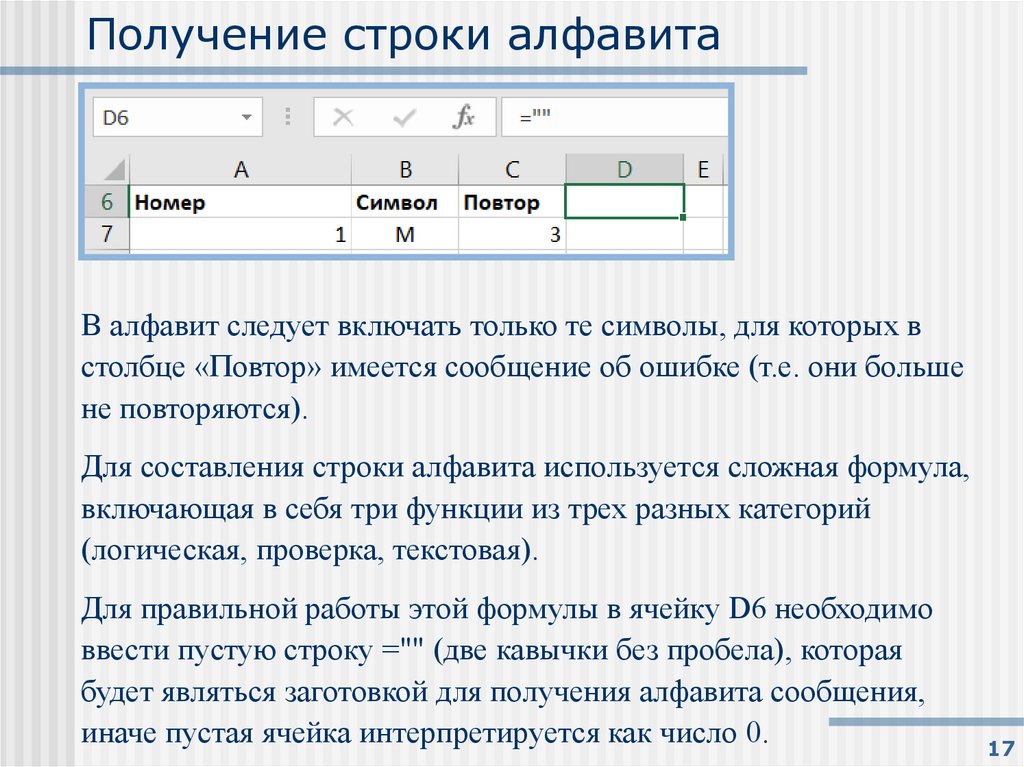Click the fill handle on cell D6
The width and height of the screenshot is (1024, 767).
tap(681, 217)
